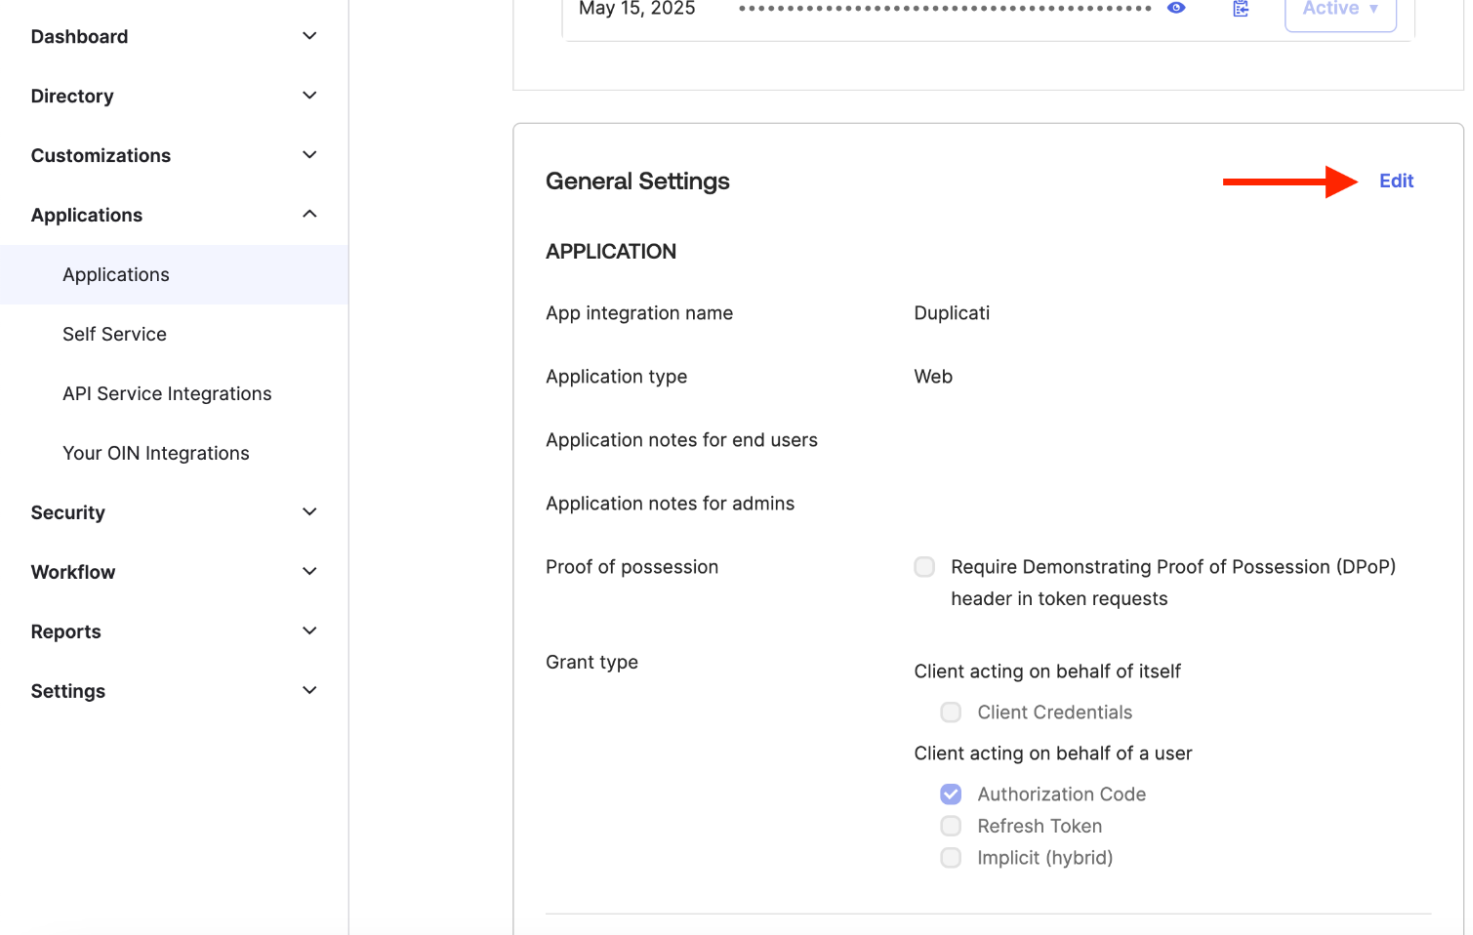Click Edit in General Settings
Viewport: 1473px width, 935px height.
(x=1395, y=181)
